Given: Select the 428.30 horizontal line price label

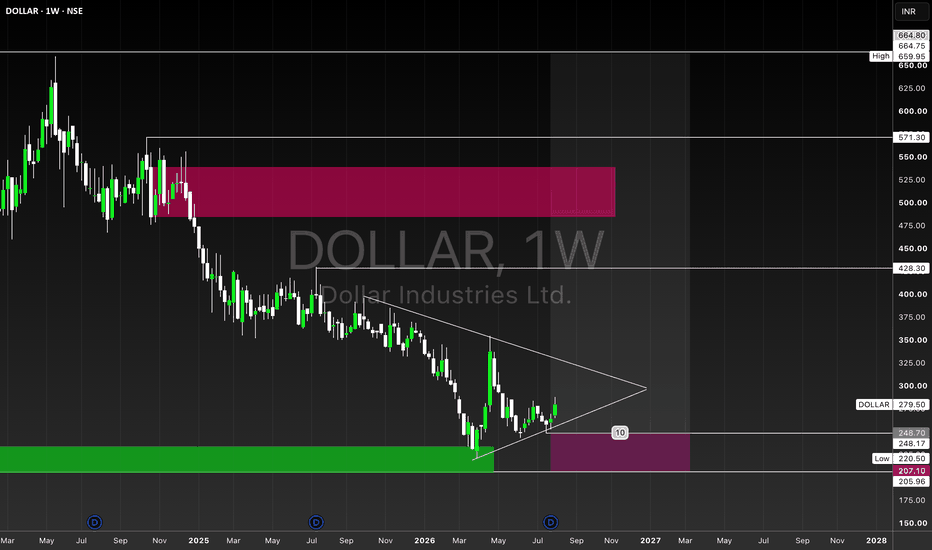Looking at the screenshot, I should click(x=911, y=268).
